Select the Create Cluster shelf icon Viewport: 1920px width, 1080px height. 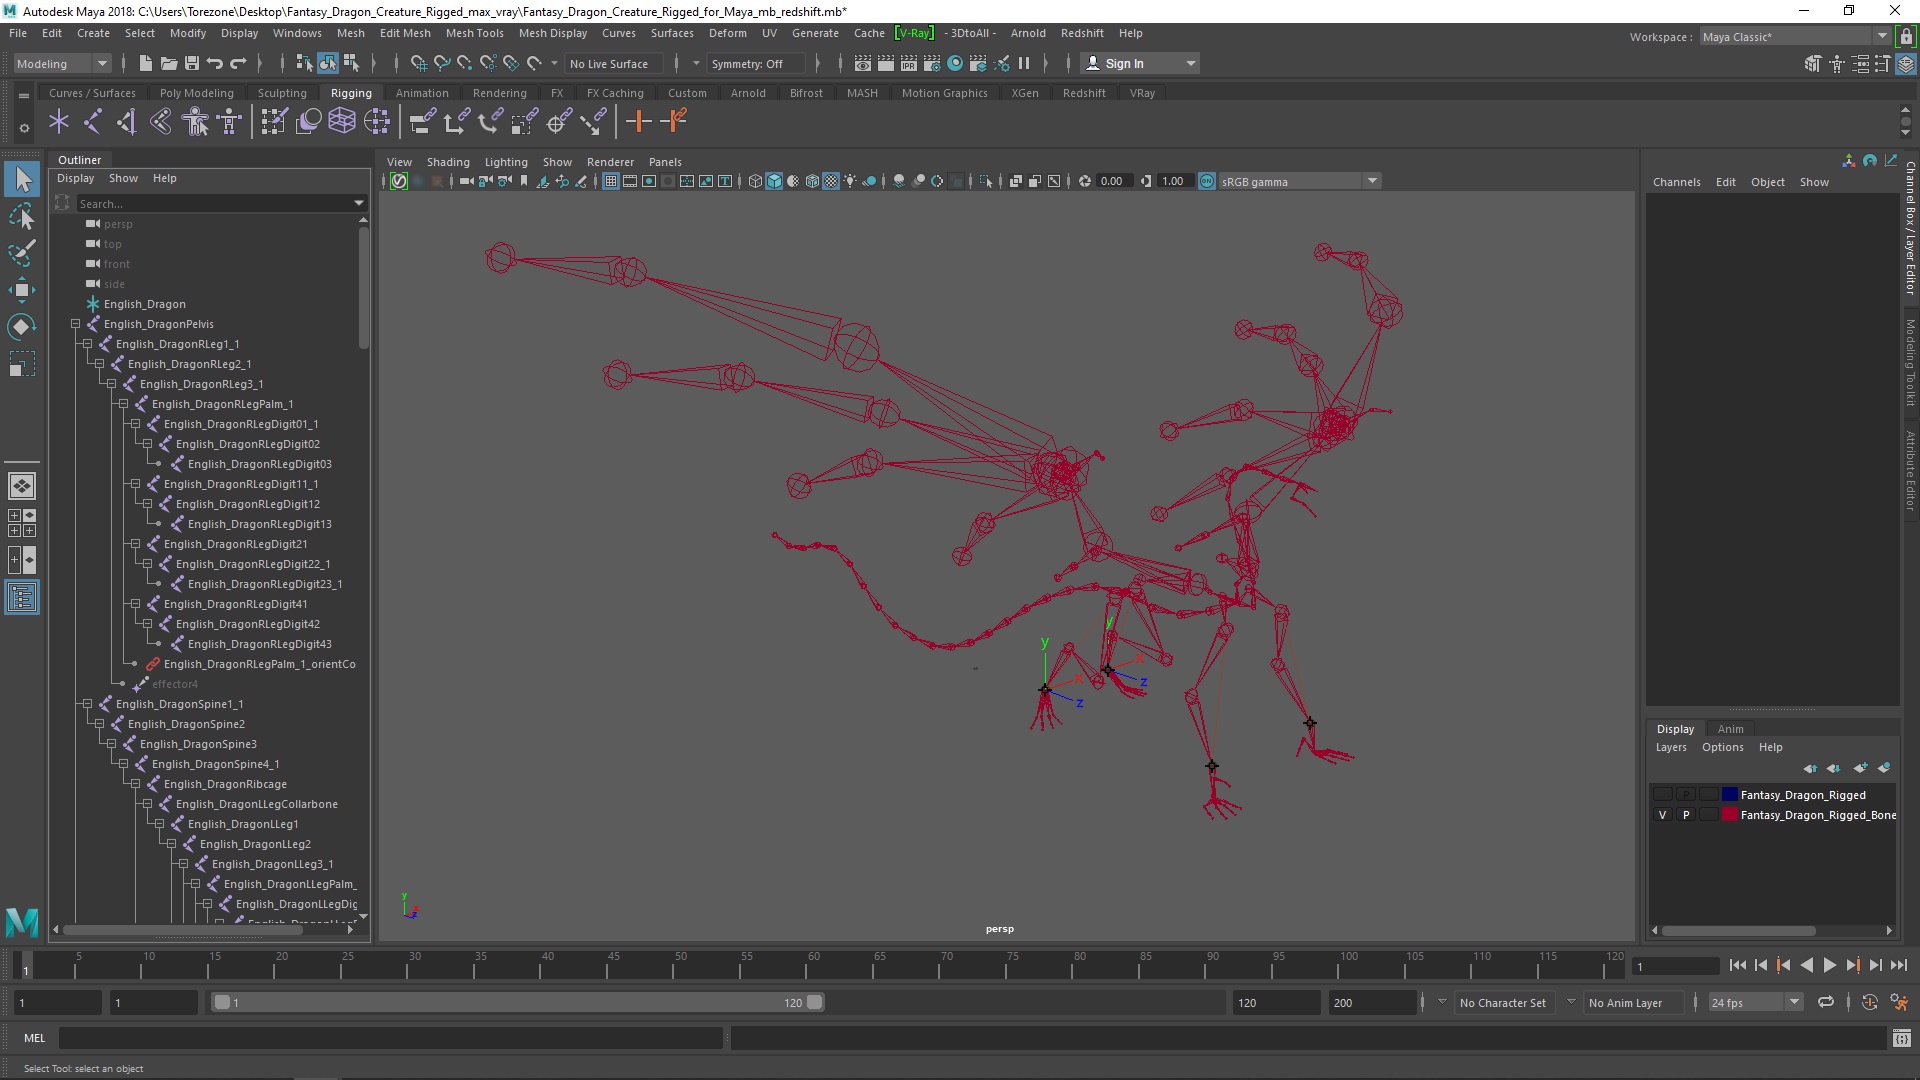pyautogui.click(x=376, y=122)
